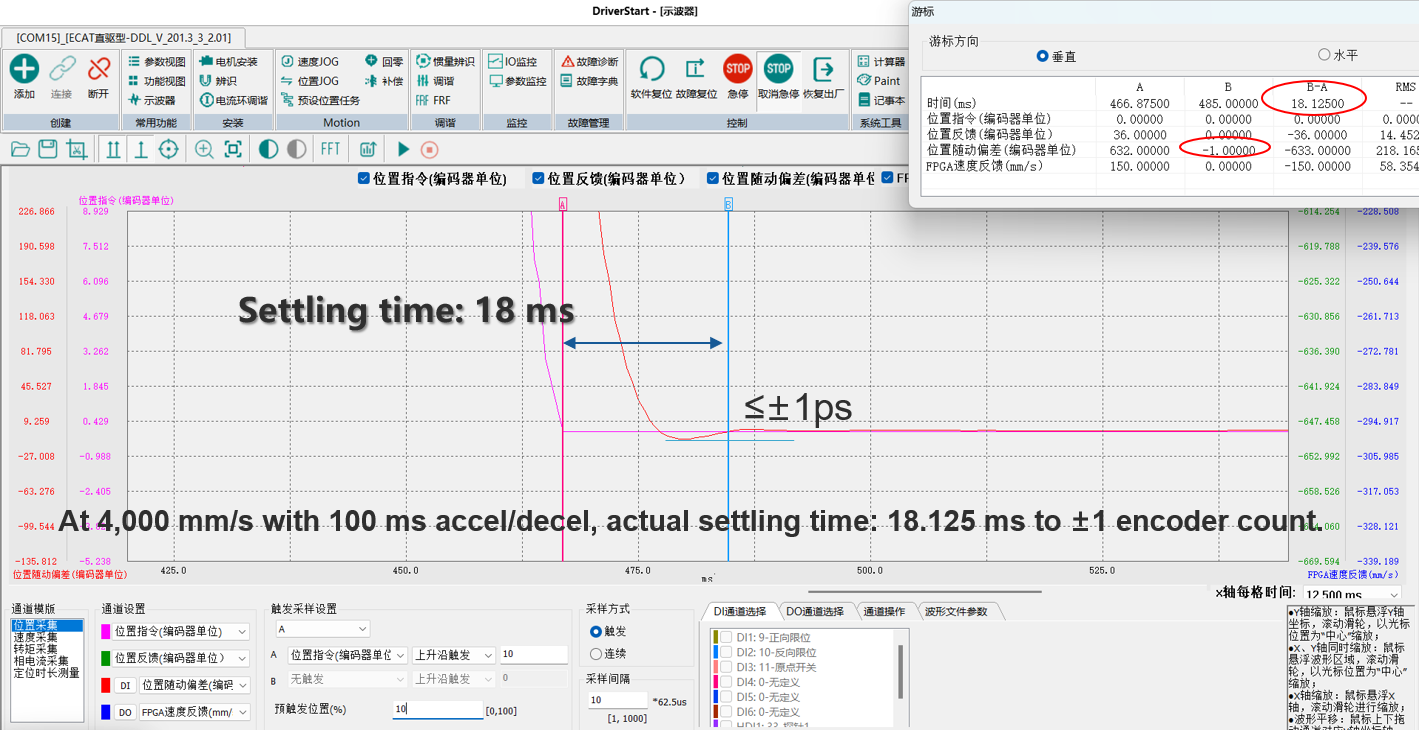Click the zoom-in magnifier icon
Image resolution: width=1419 pixels, height=730 pixels.
coord(204,149)
